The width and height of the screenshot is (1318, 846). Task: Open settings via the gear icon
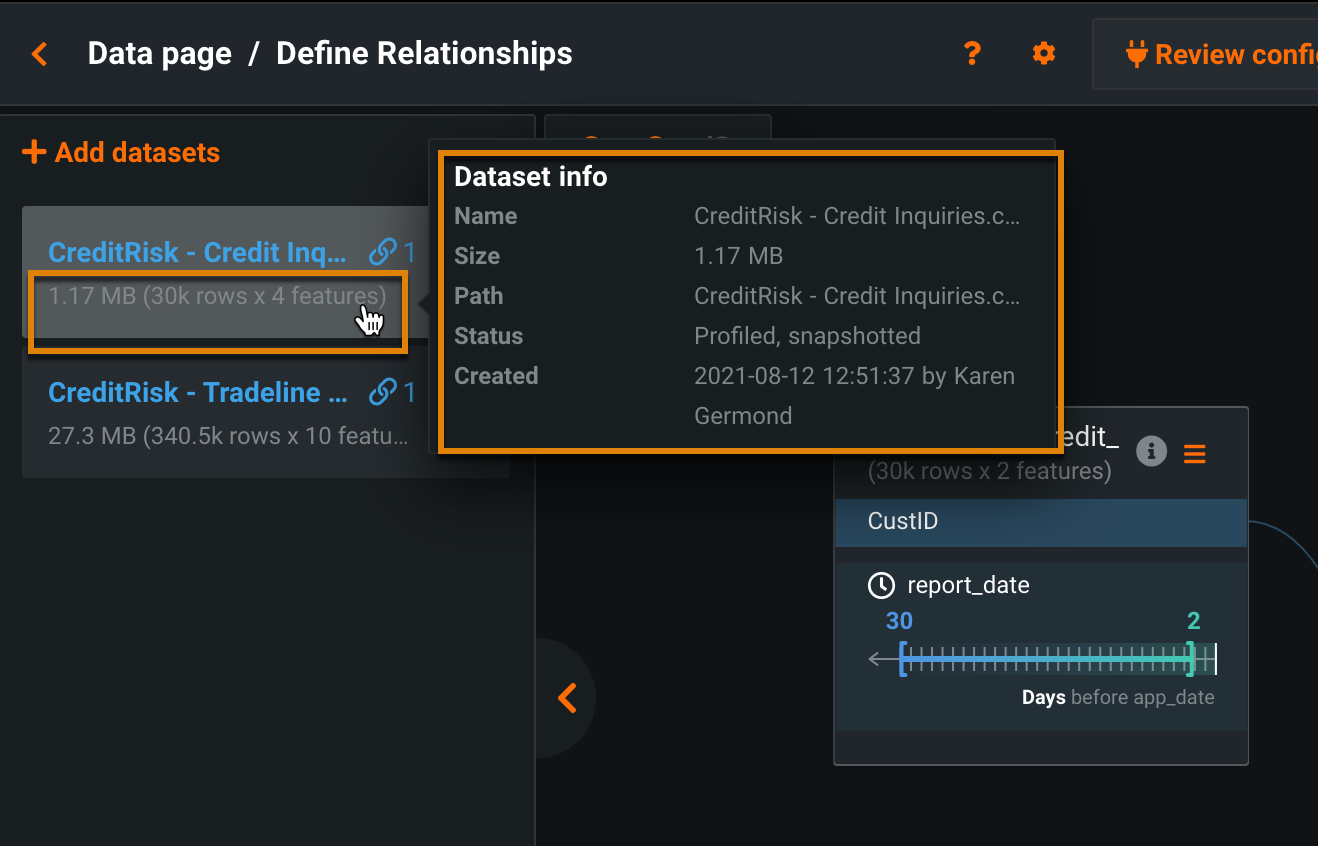click(x=1044, y=54)
